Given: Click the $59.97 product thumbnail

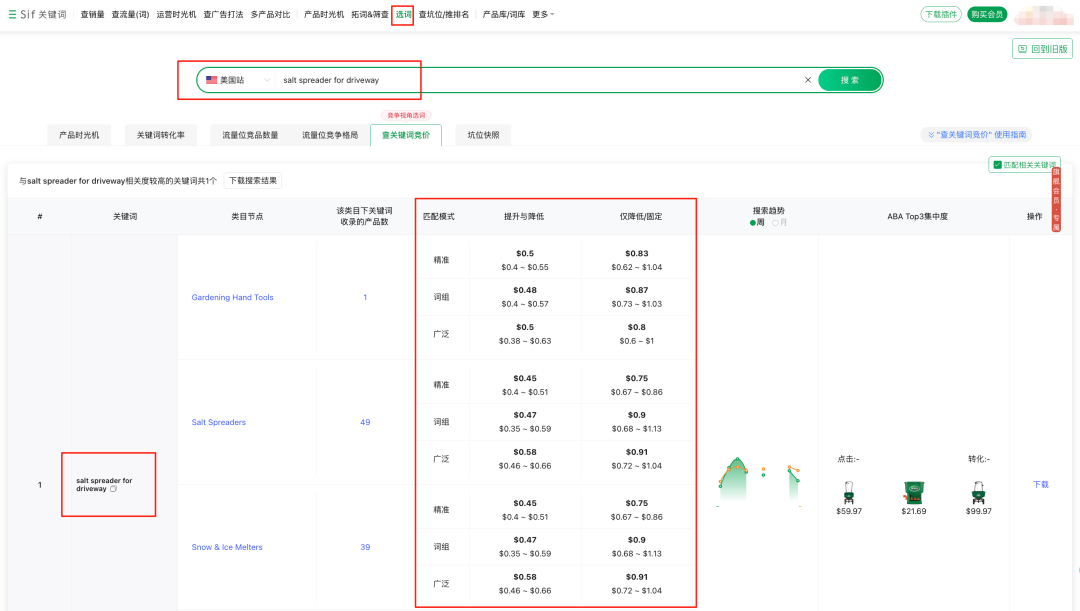Looking at the screenshot, I should pyautogui.click(x=849, y=494).
